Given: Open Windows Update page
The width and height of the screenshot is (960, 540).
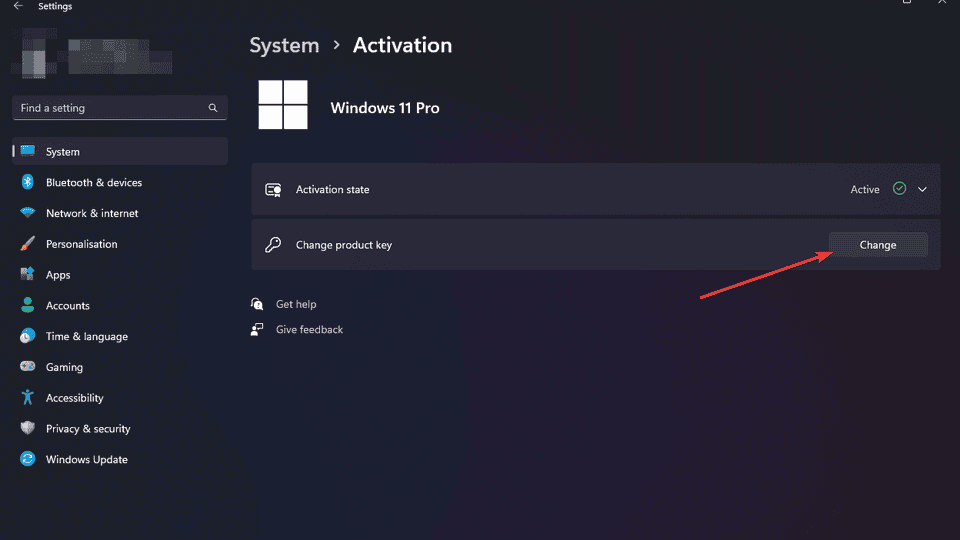Looking at the screenshot, I should point(120,459).
